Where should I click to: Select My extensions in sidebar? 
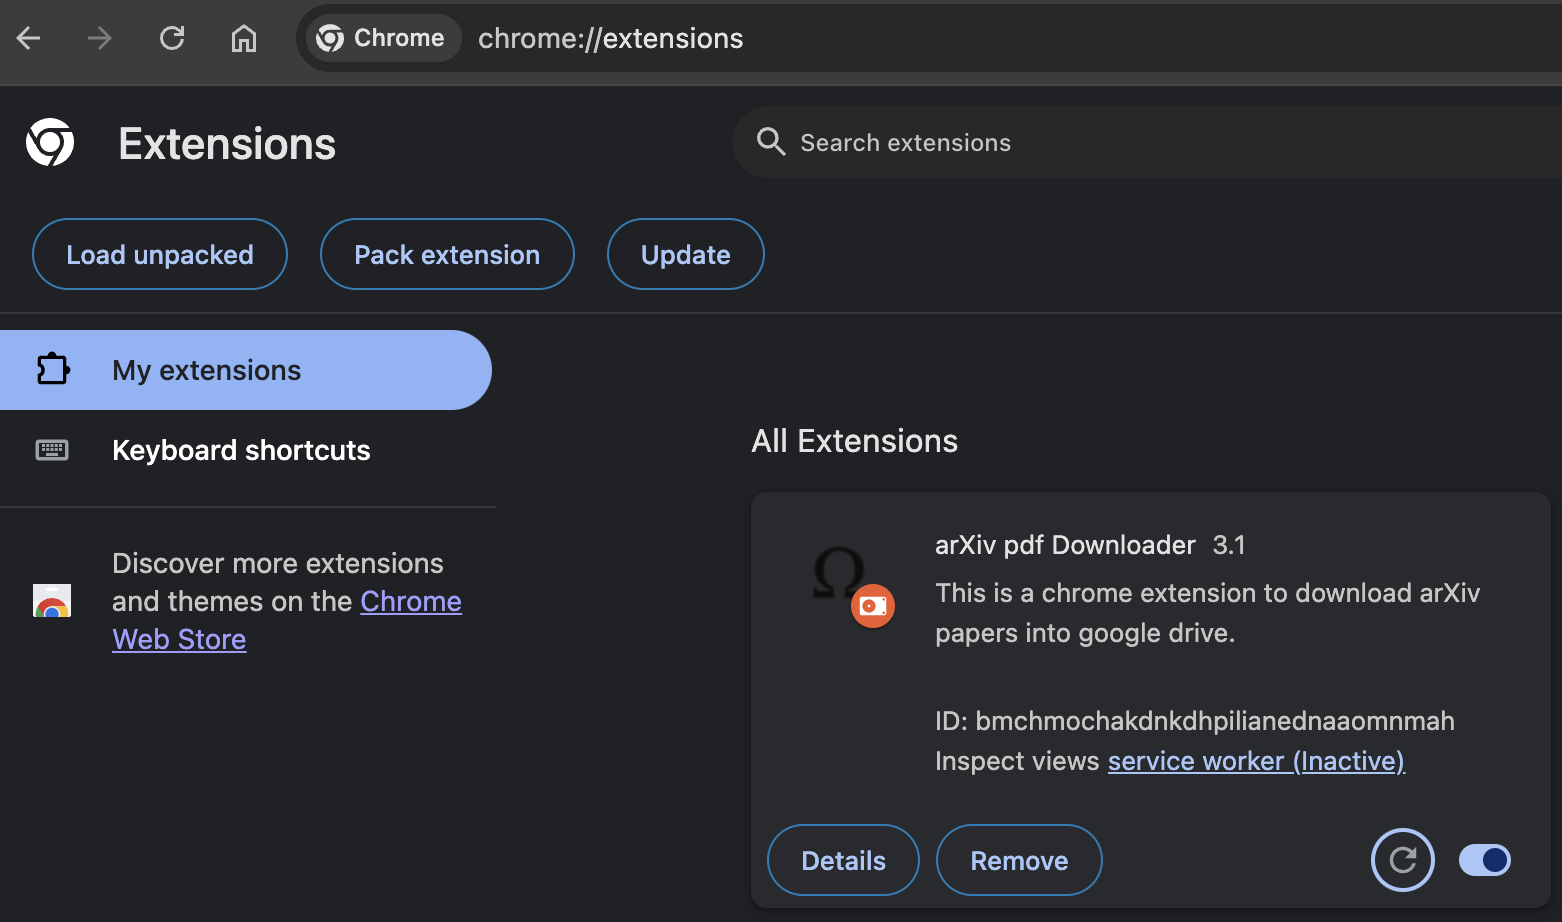pyautogui.click(x=245, y=370)
